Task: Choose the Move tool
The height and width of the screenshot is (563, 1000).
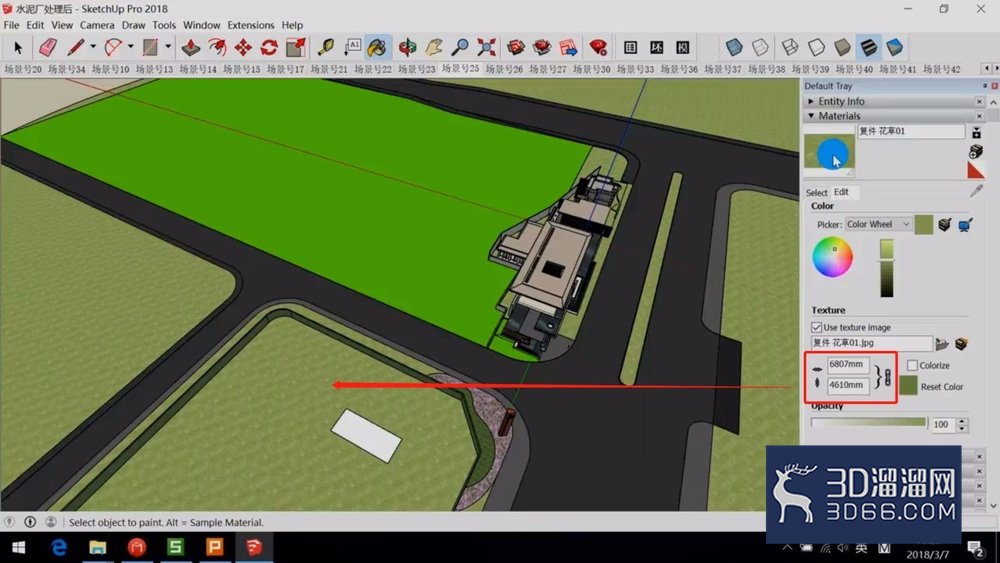Action: point(243,47)
